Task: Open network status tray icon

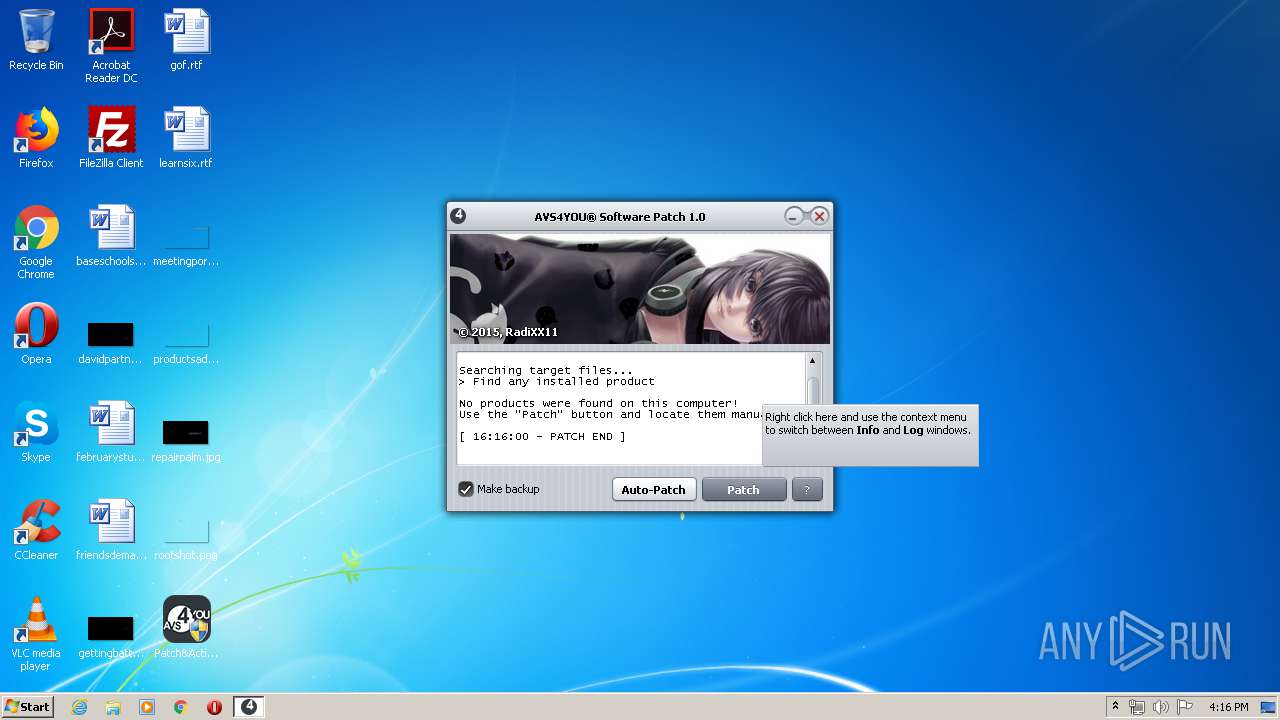Action: [x=1137, y=707]
